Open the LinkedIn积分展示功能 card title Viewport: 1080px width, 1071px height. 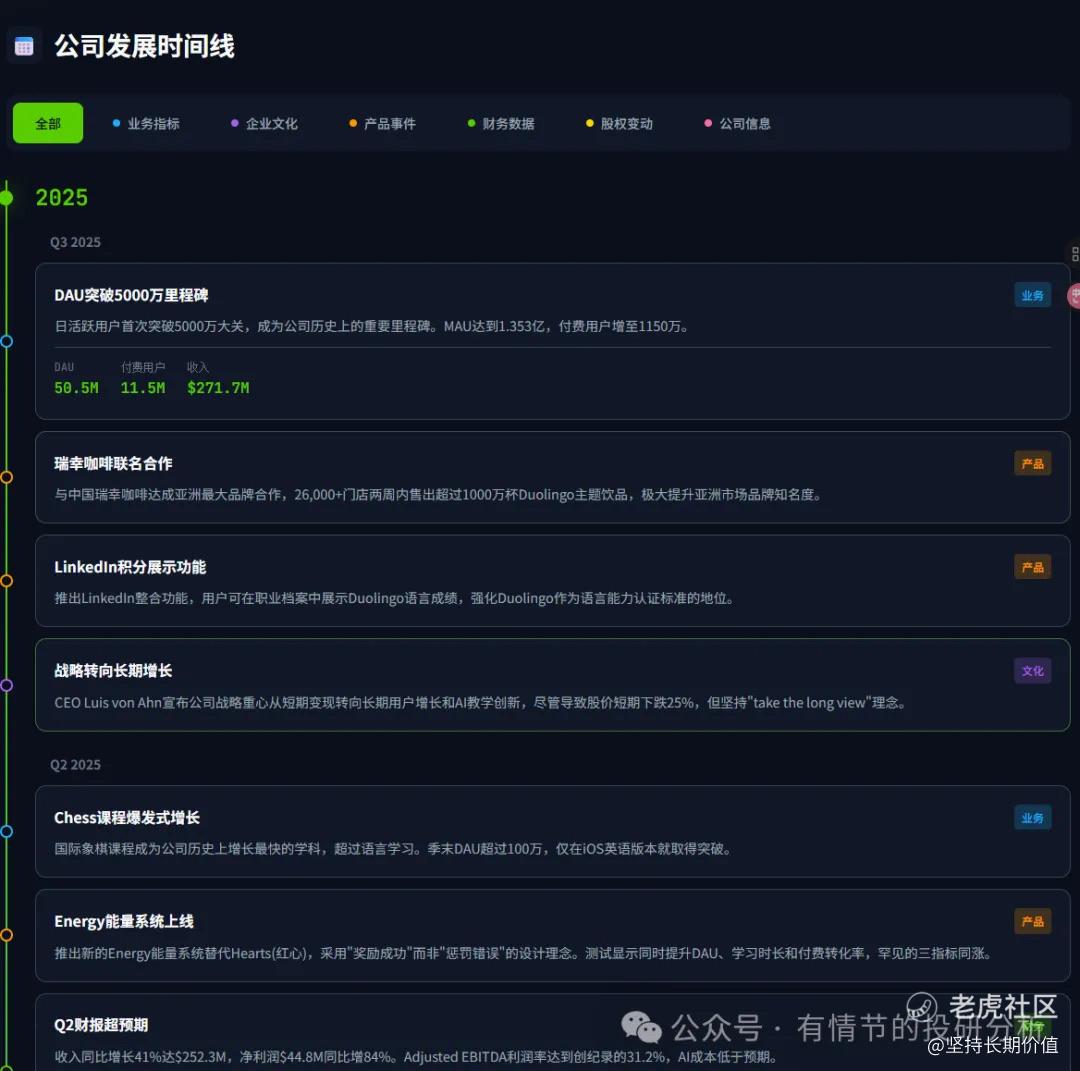(x=130, y=568)
